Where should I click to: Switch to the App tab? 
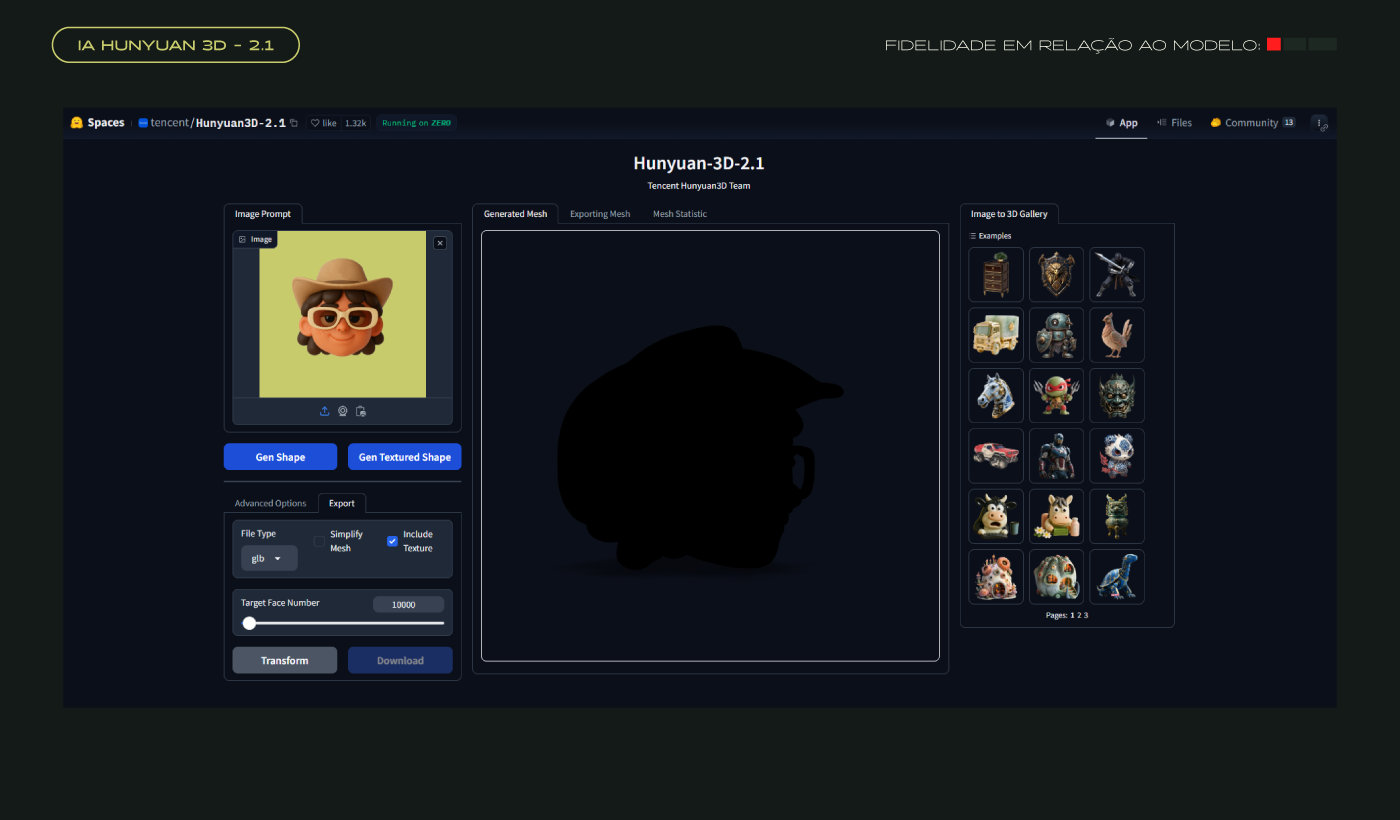click(x=1121, y=123)
